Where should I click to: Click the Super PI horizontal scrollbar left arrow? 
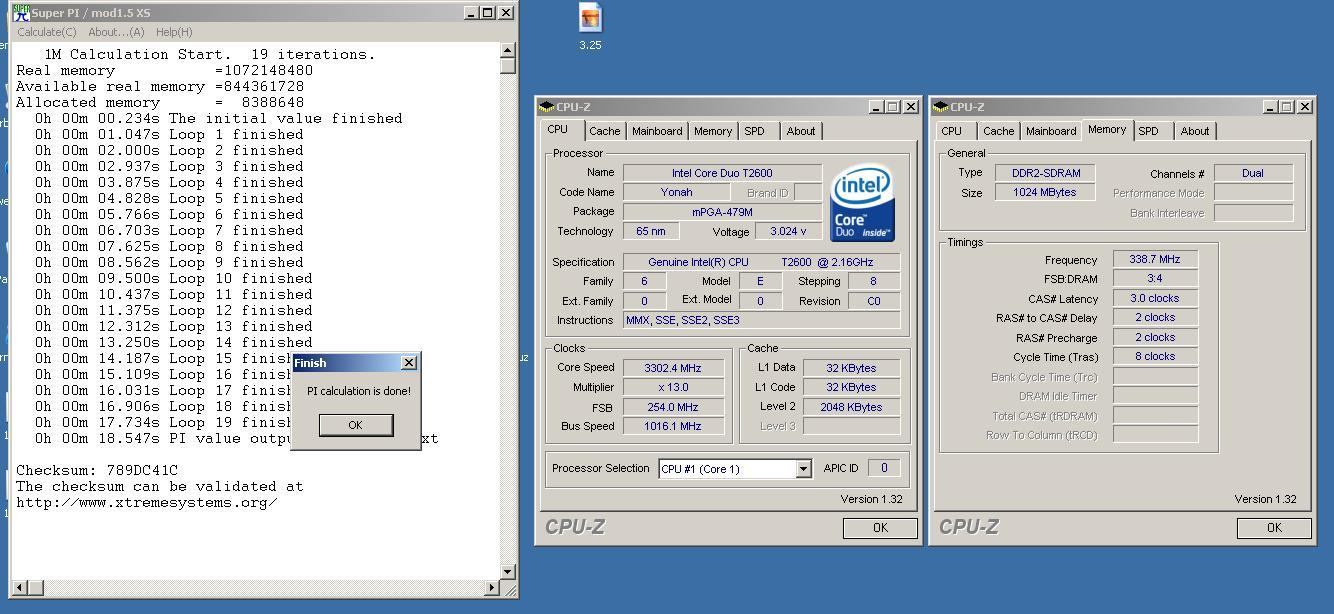coord(20,587)
